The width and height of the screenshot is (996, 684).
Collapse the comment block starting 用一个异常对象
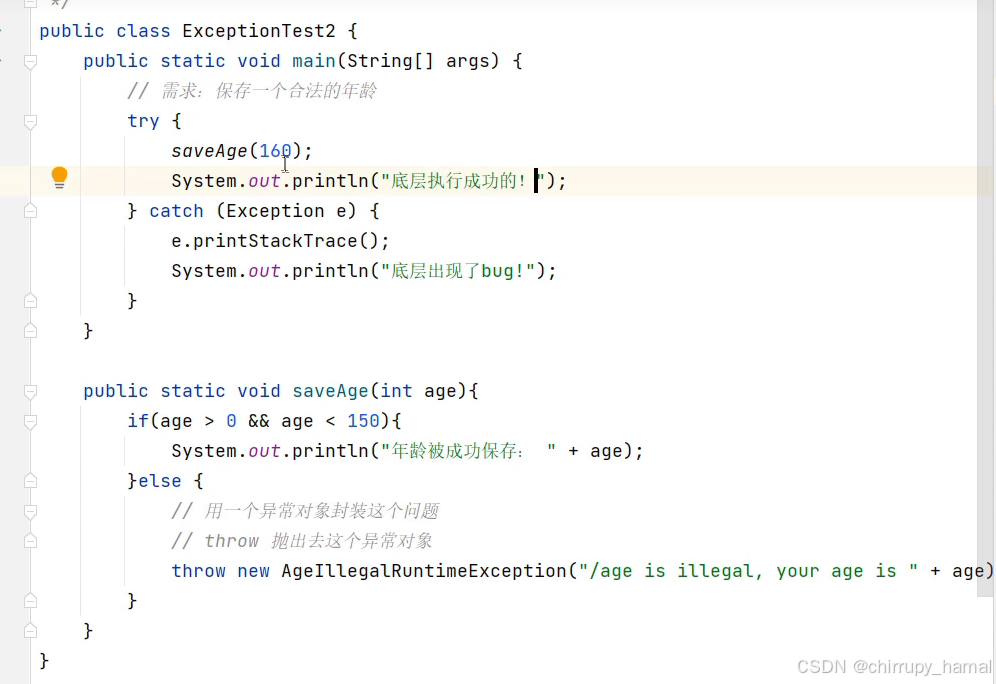pos(30,511)
